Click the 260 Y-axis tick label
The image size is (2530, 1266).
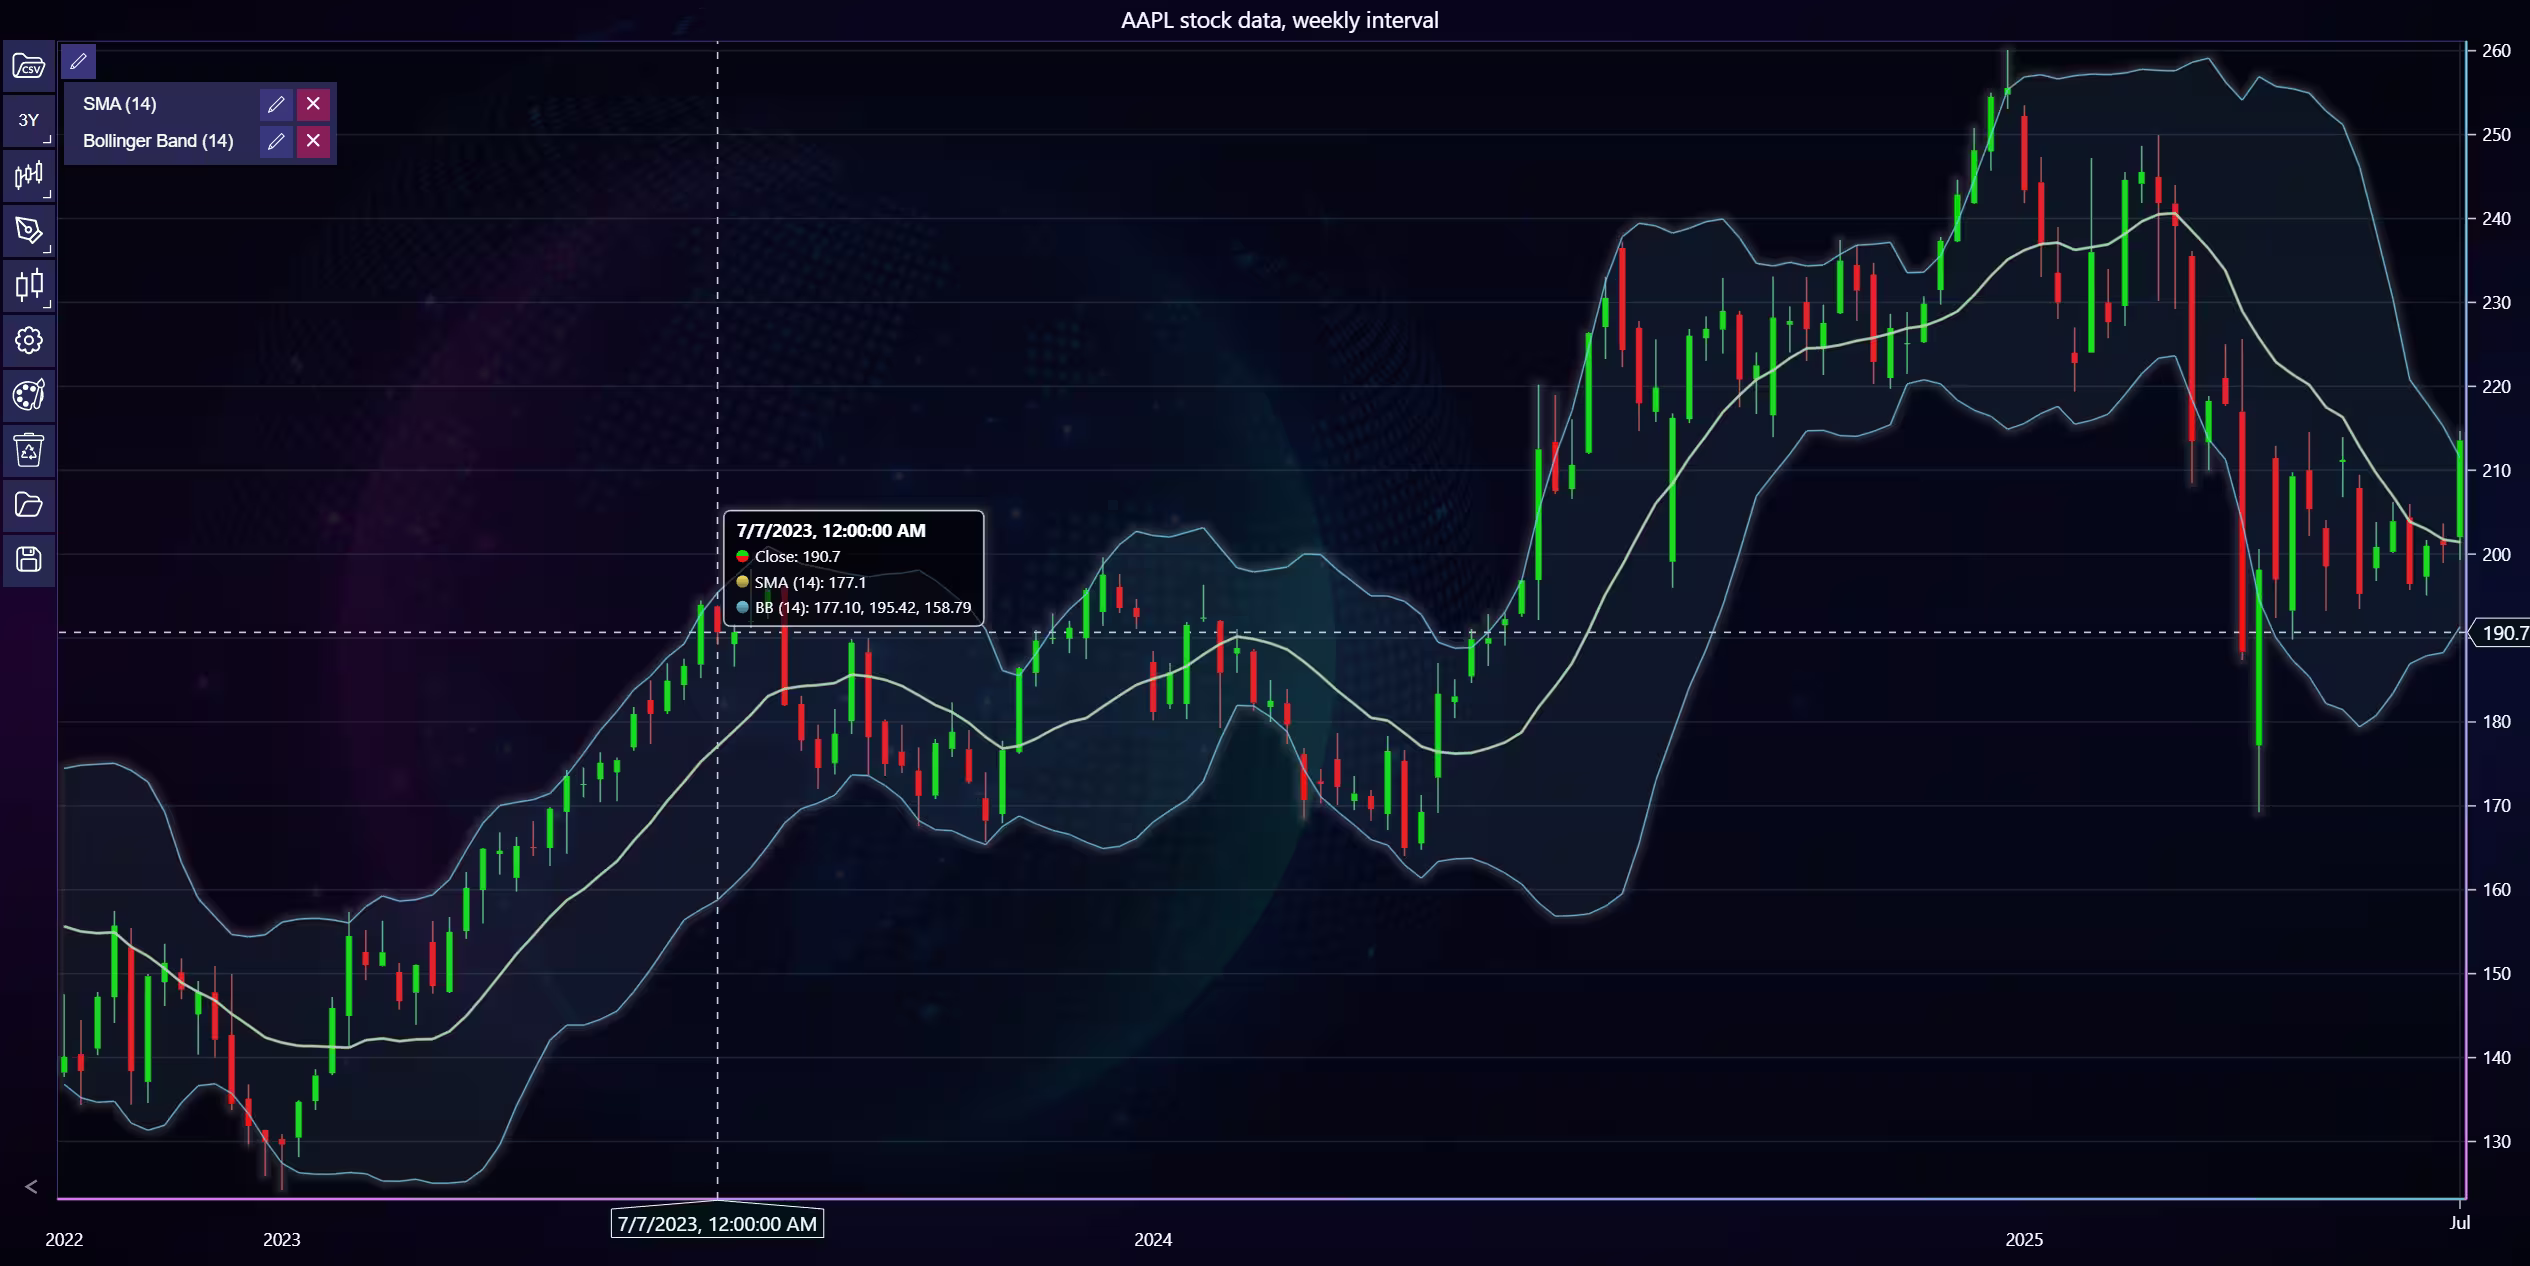pyautogui.click(x=2496, y=51)
